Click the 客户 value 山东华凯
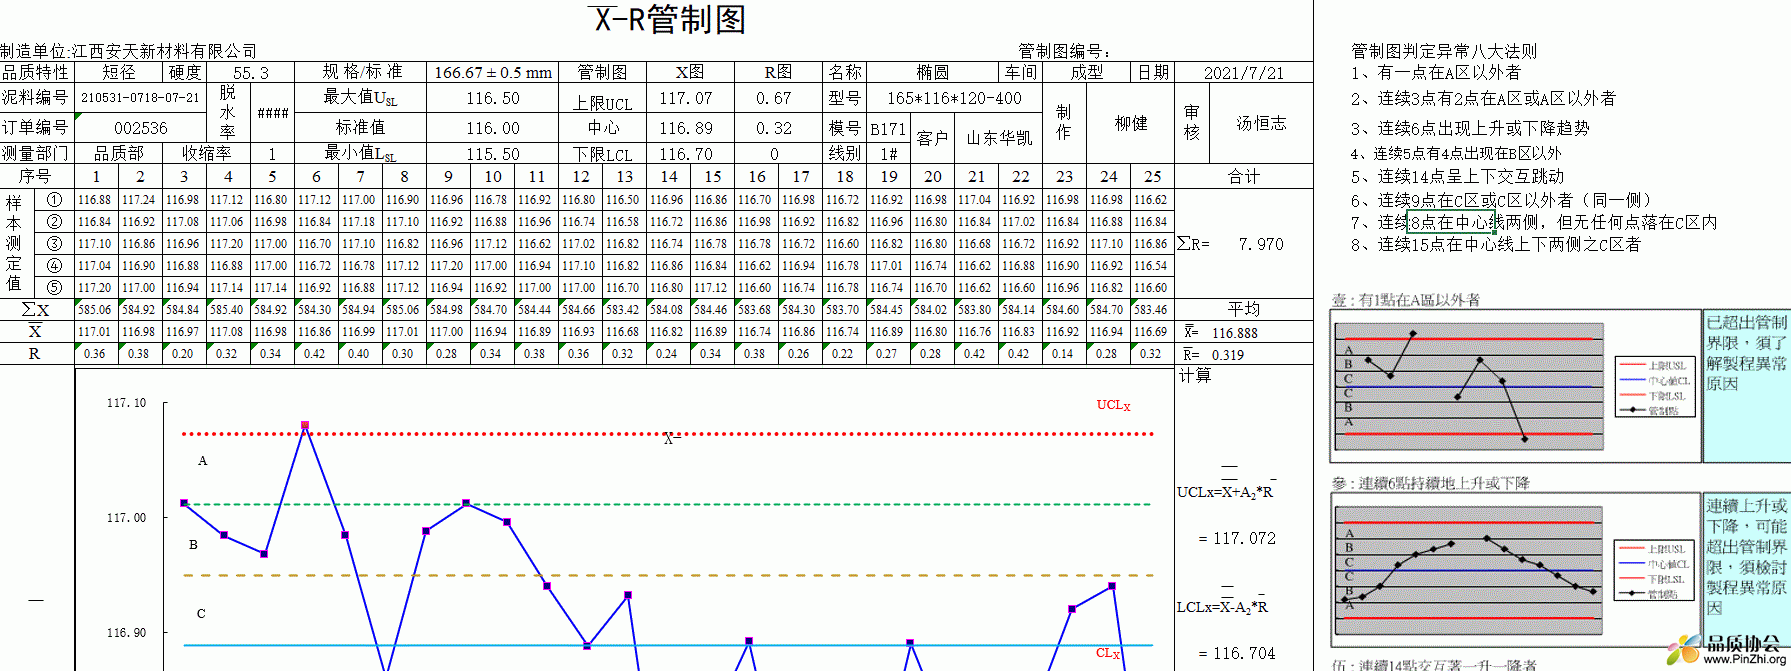The height and width of the screenshot is (671, 1791). tap(999, 138)
